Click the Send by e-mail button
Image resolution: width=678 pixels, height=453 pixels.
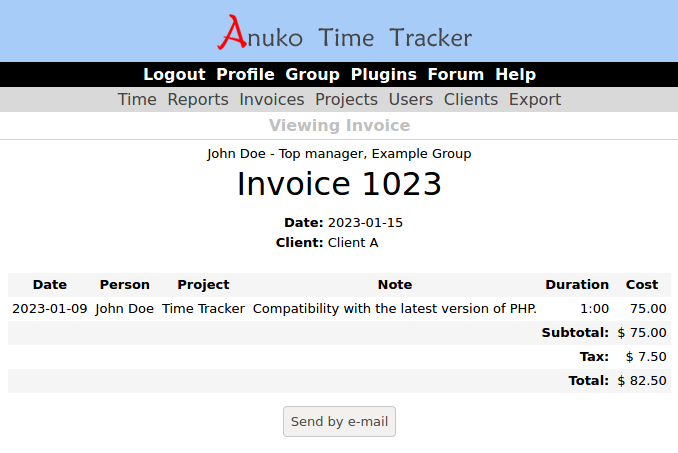point(339,421)
